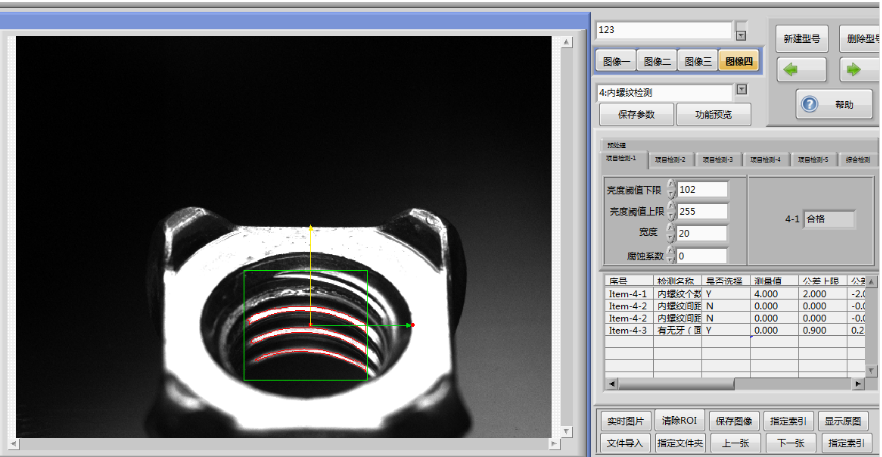Switch to the 综合检测 tab

857,159
